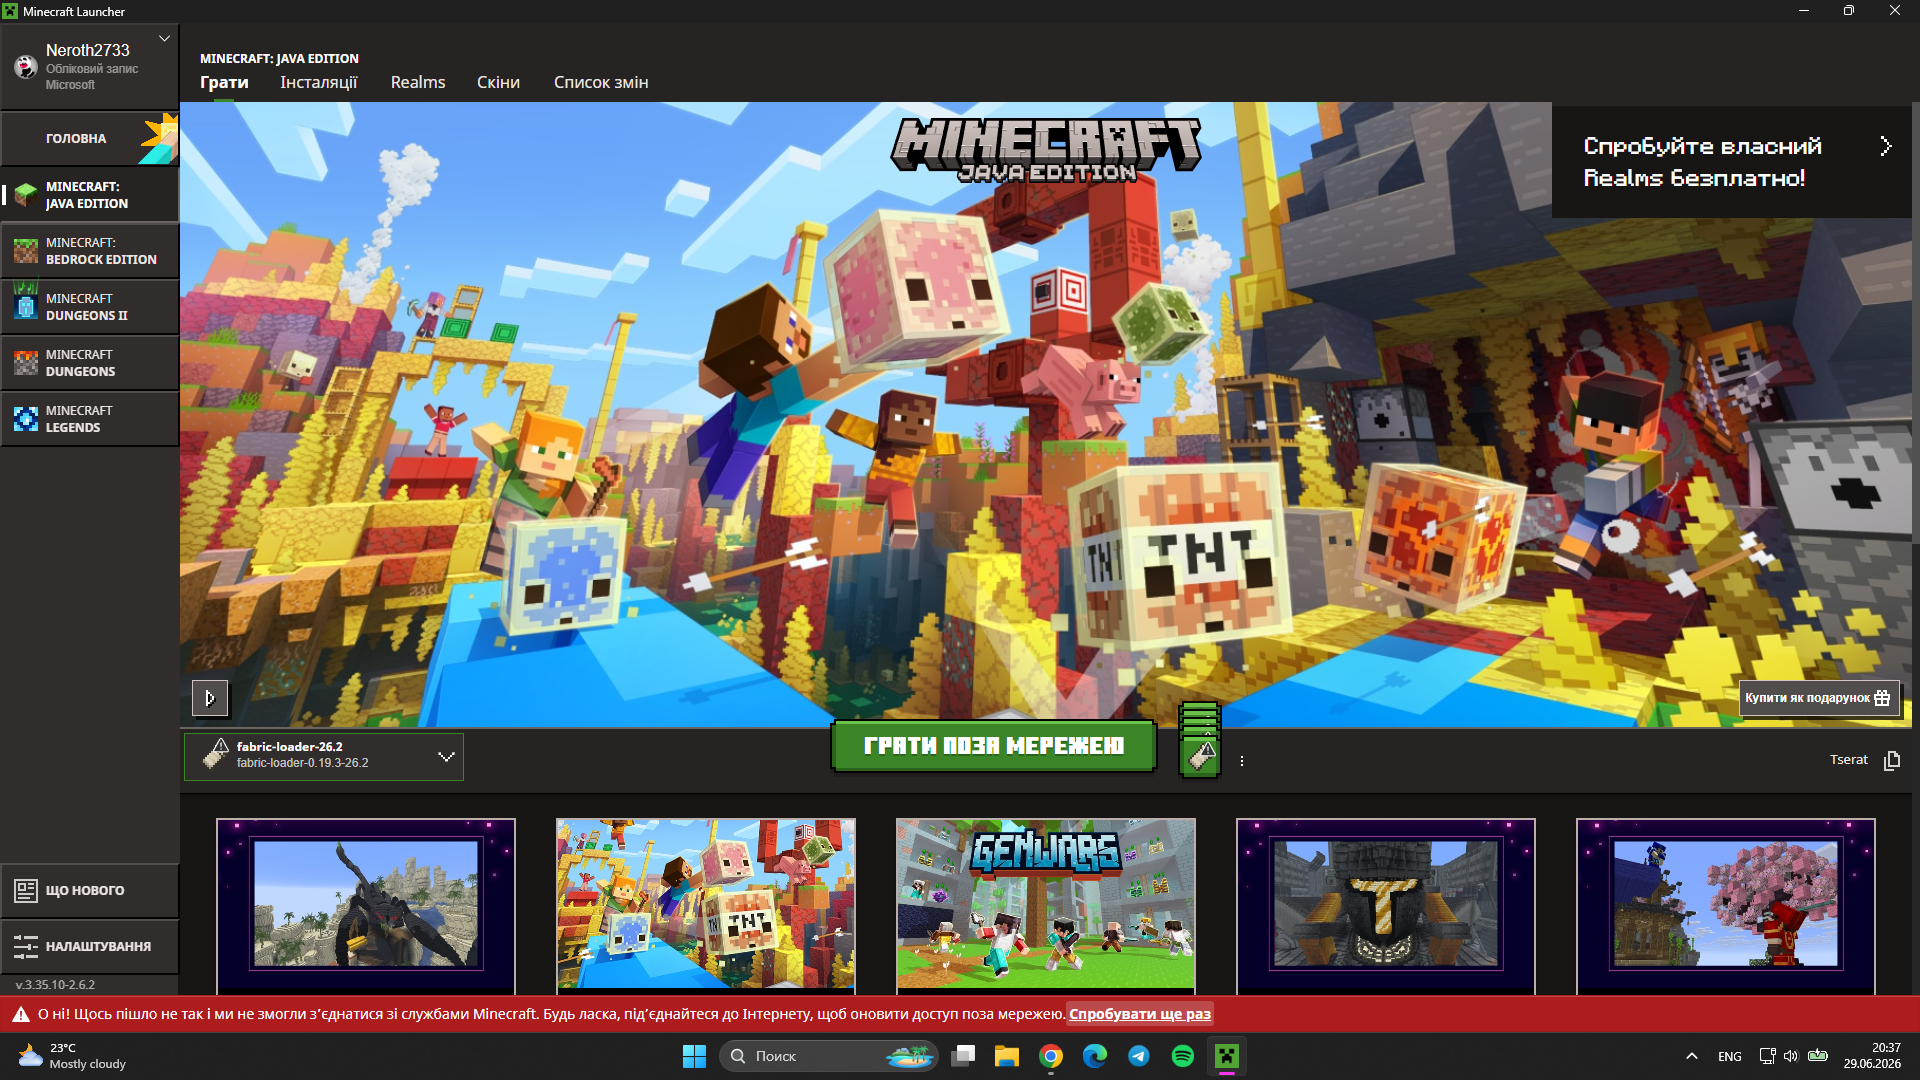The width and height of the screenshot is (1920, 1080).
Task: Open the Windows Start menu
Action: [694, 1056]
